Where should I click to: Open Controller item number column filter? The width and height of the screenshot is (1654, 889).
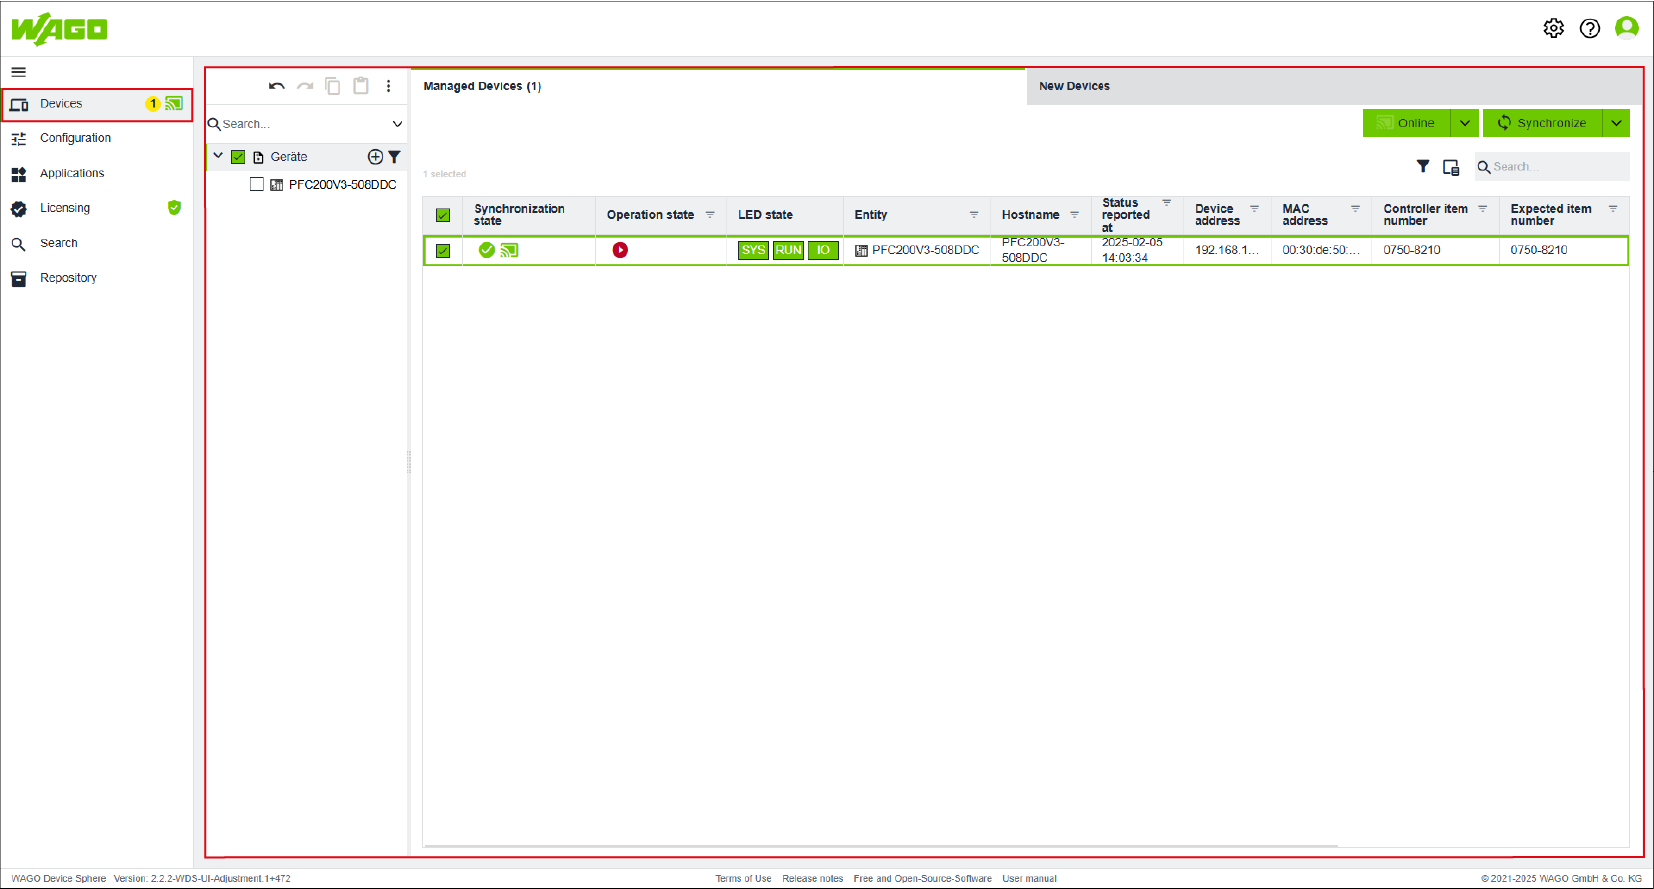click(1483, 208)
